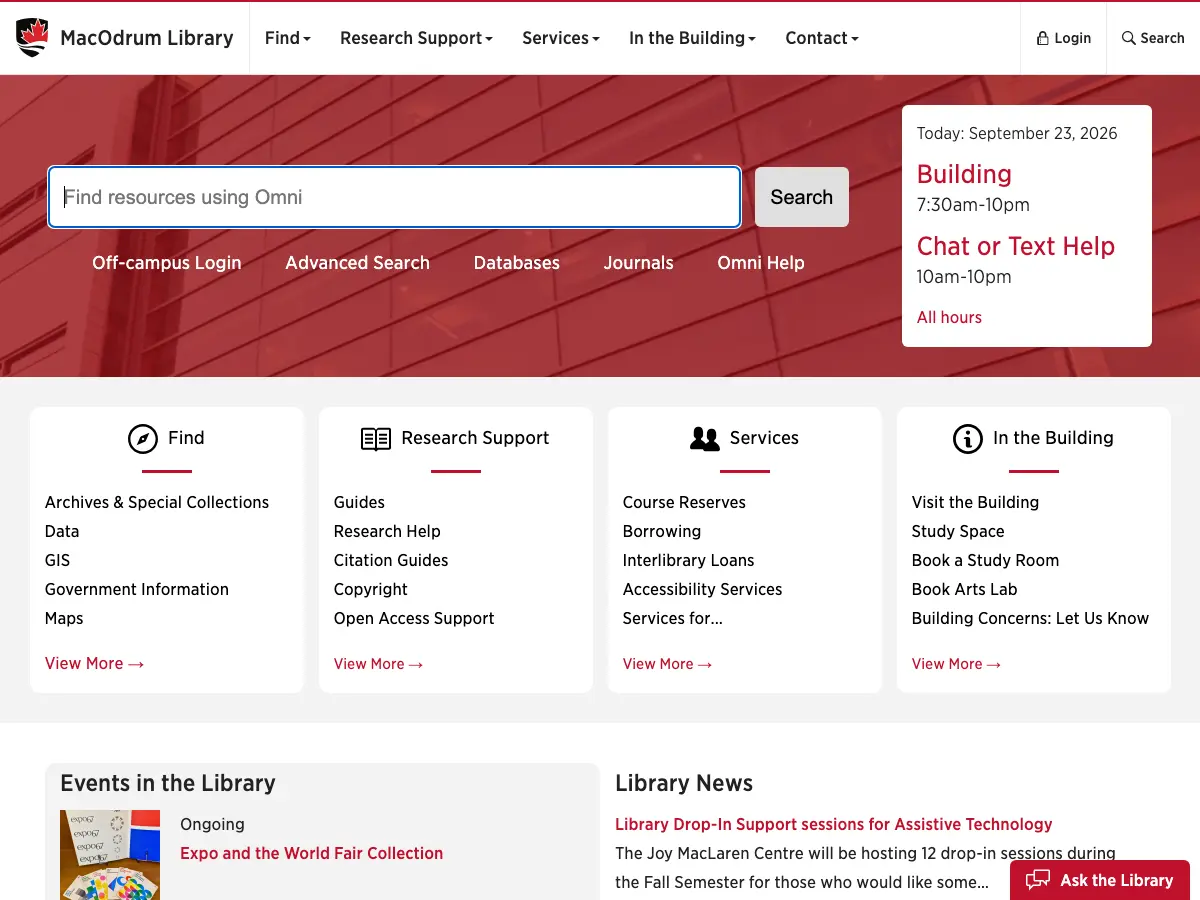Expand the Find dropdown in navigation
The height and width of the screenshot is (900, 1200).
click(x=288, y=38)
